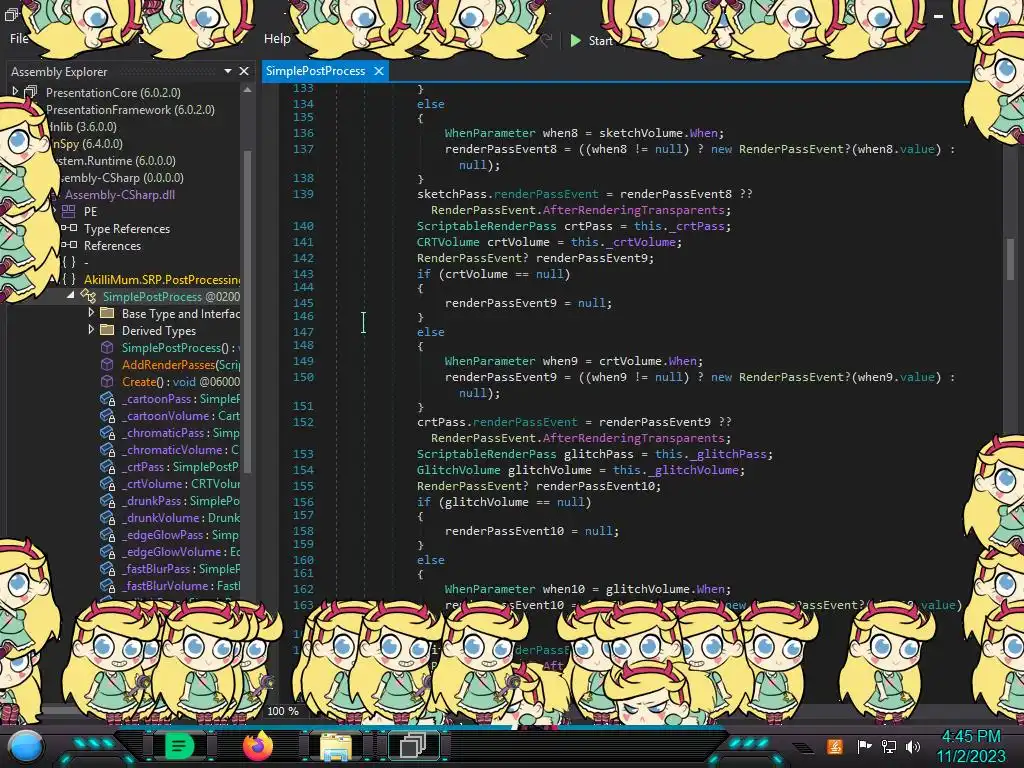The image size is (1024, 768).
Task: Click the Windows Start orb
Action: pyautogui.click(x=25, y=747)
